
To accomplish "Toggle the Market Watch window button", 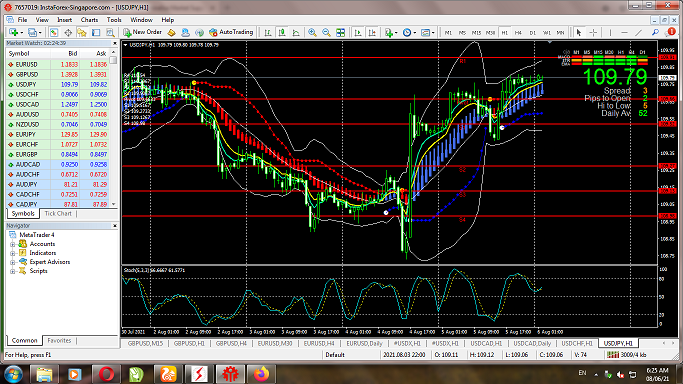I will (54, 33).
